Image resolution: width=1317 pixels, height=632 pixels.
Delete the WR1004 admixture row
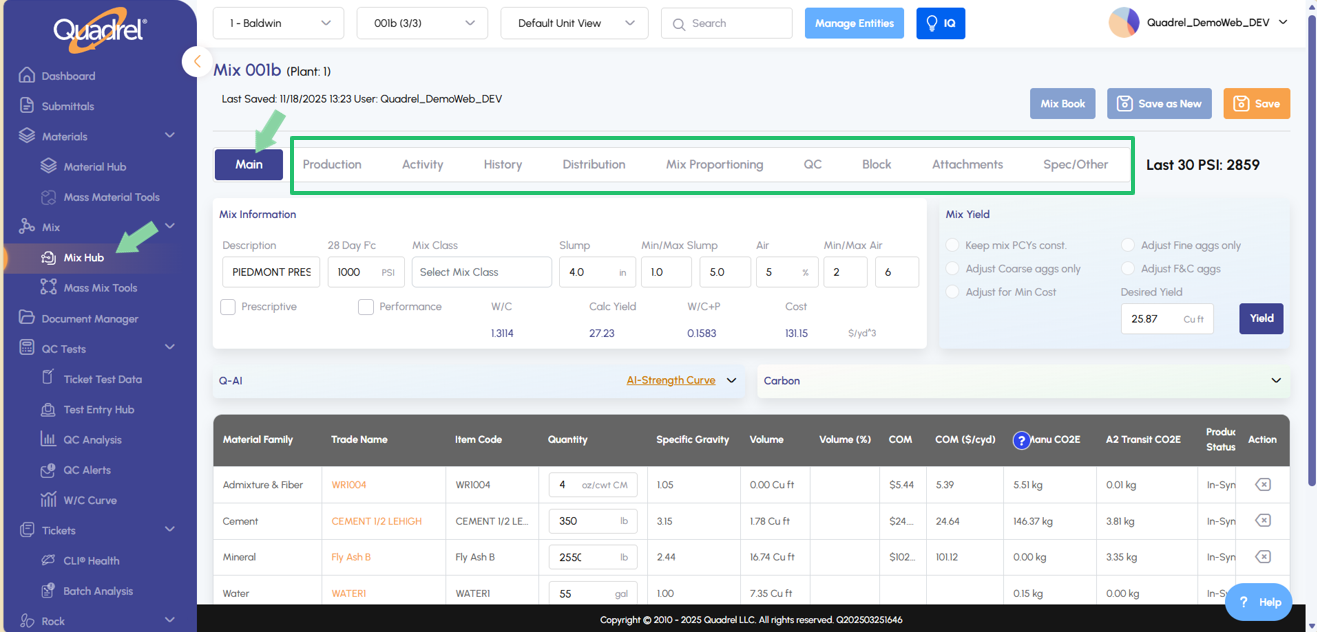(x=1263, y=485)
